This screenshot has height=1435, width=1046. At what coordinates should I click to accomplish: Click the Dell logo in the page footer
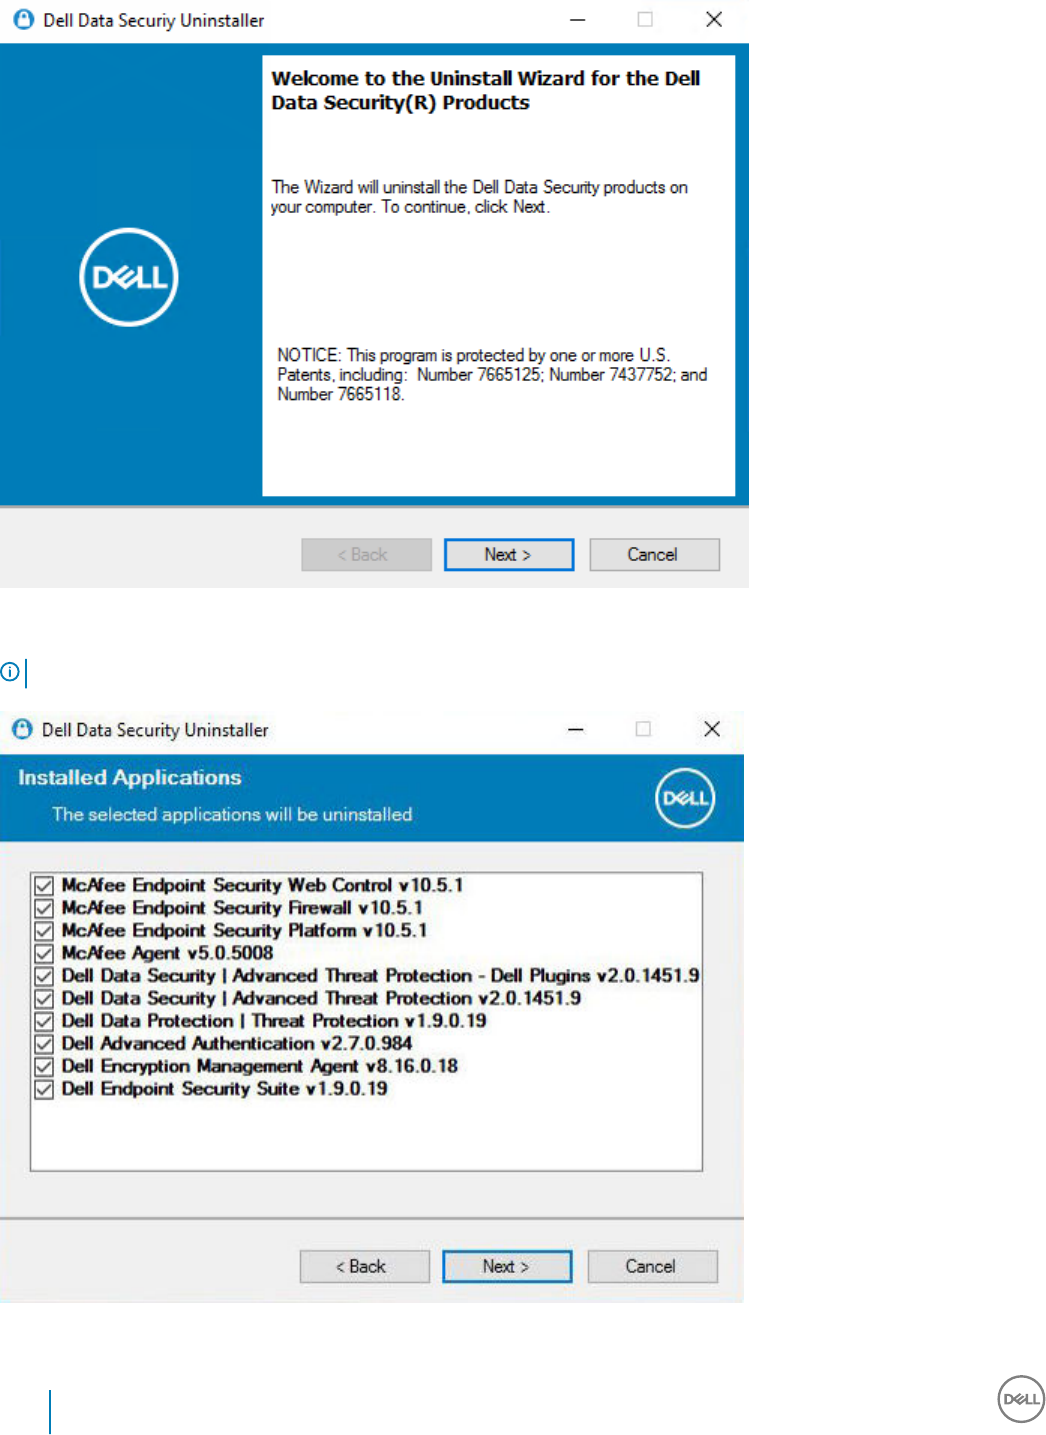(1021, 1399)
